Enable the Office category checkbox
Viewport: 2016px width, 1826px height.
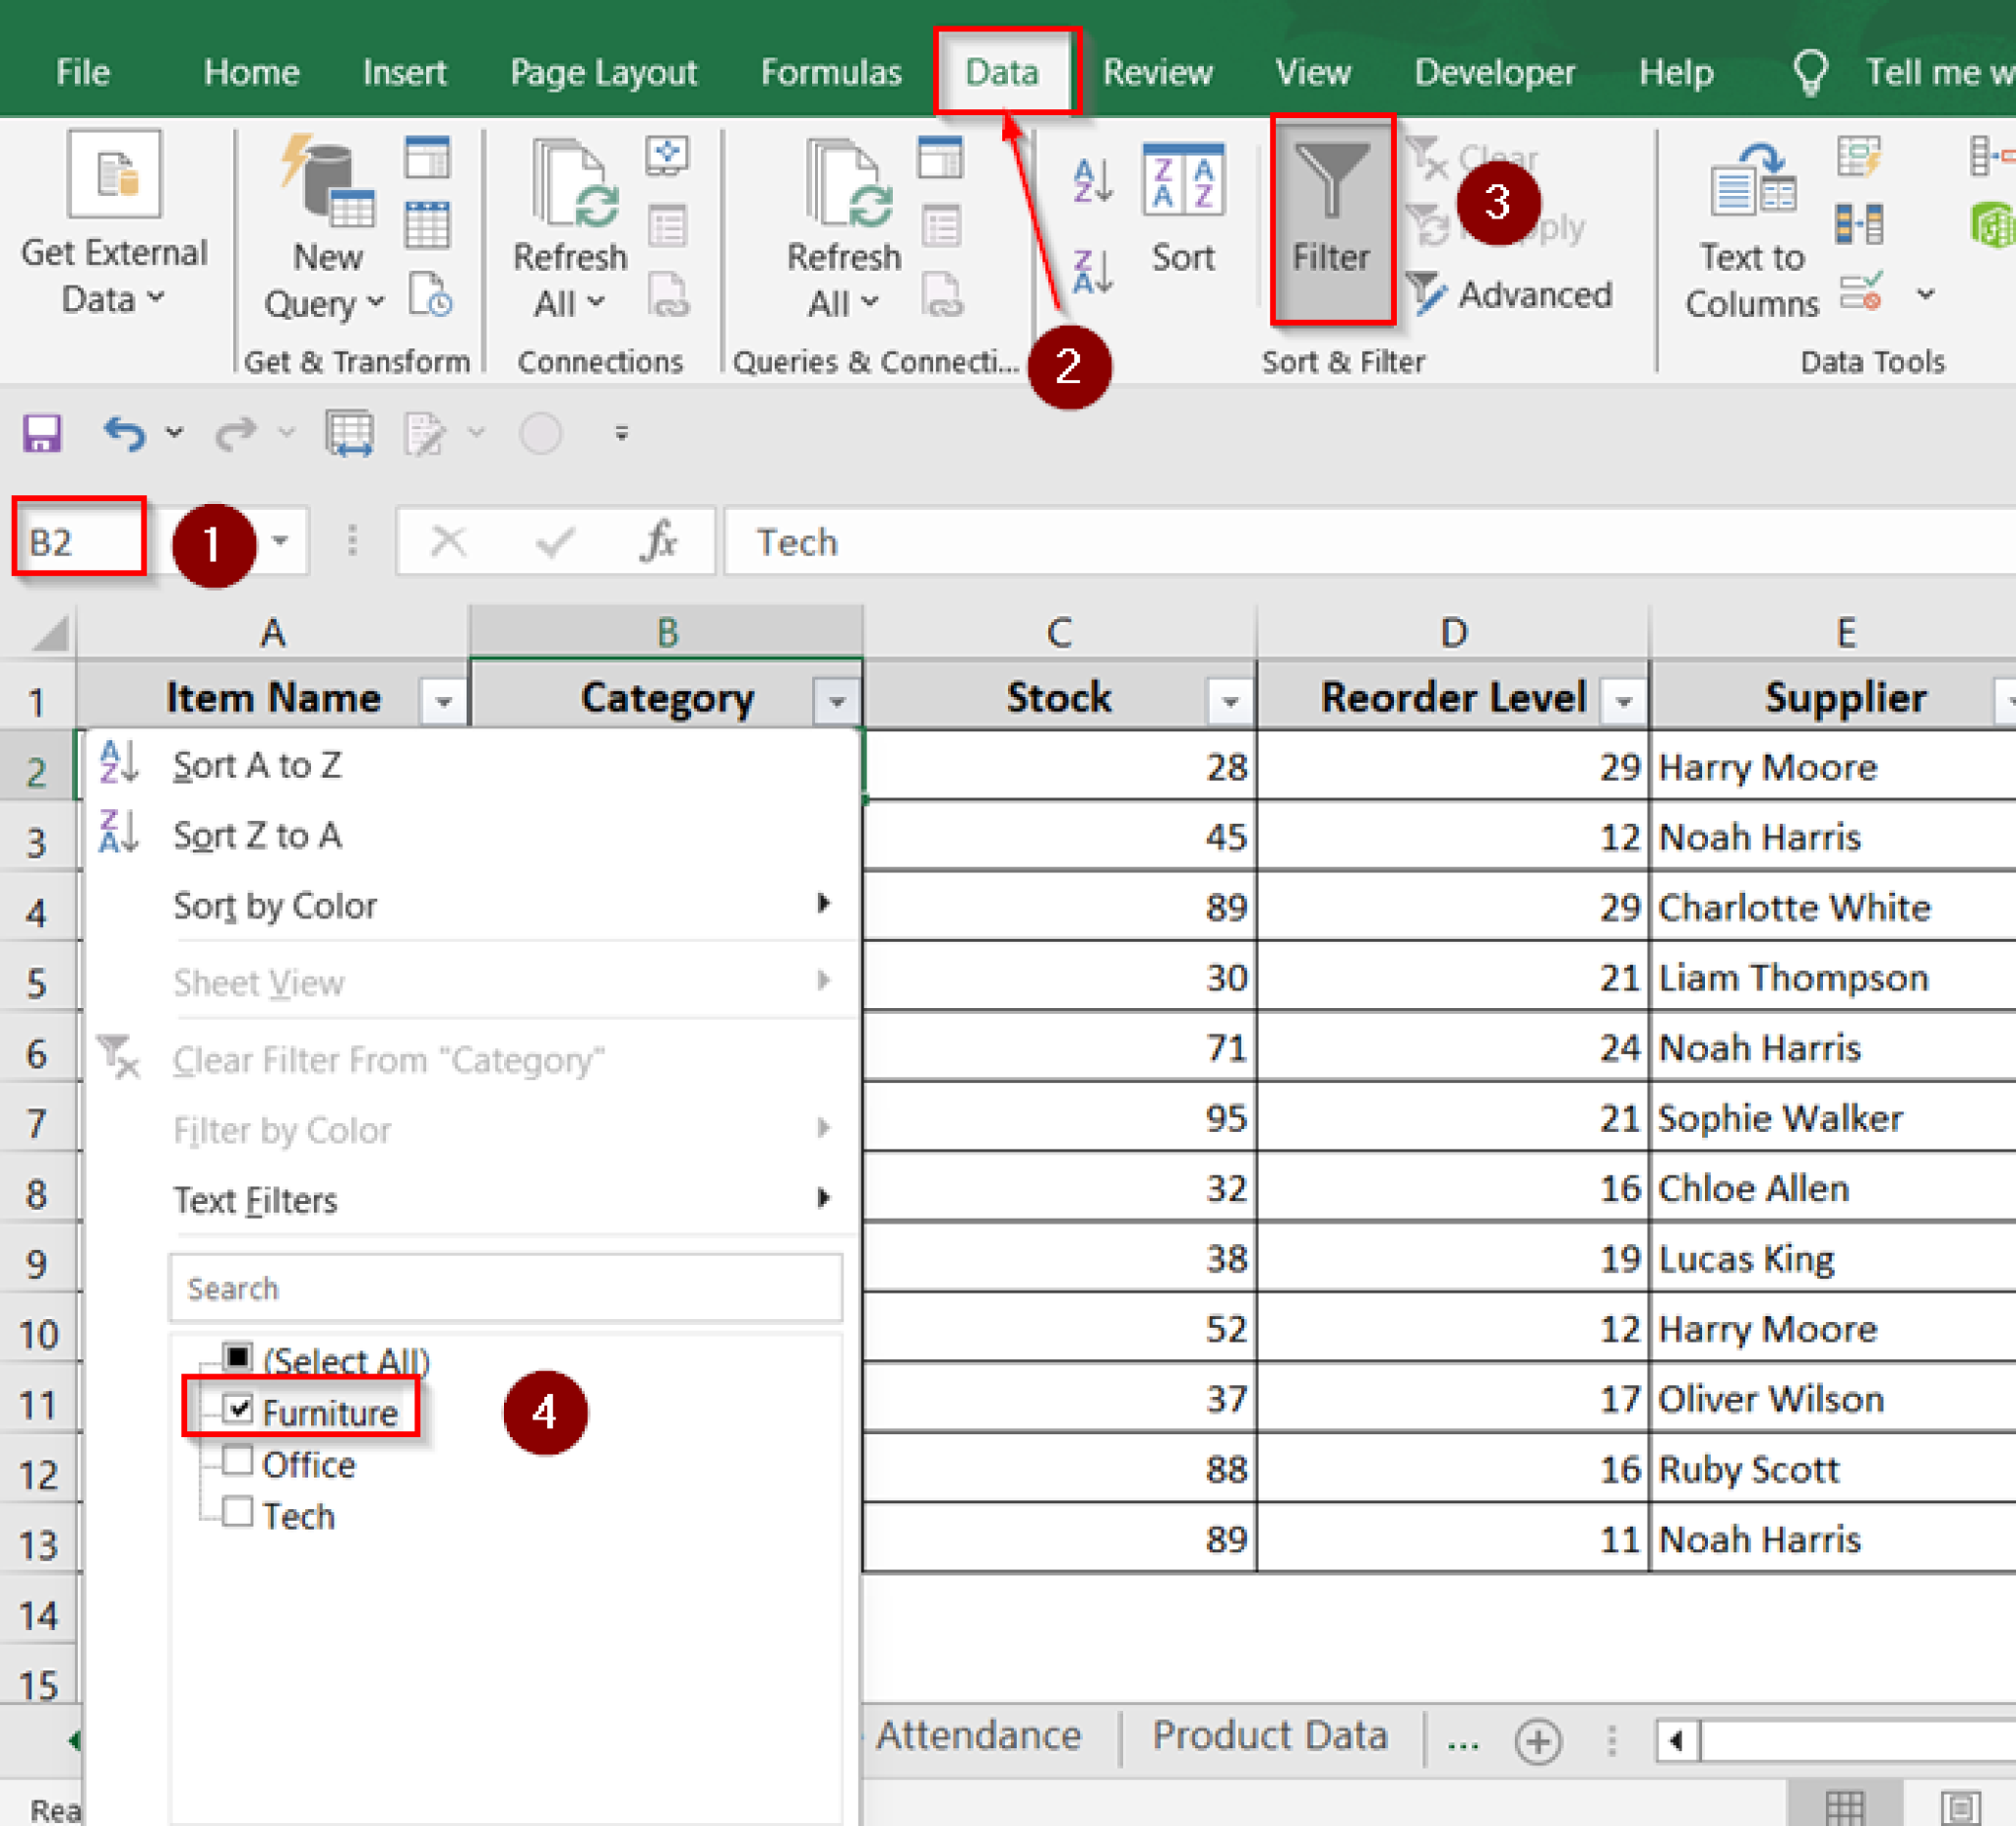pyautogui.click(x=237, y=1461)
